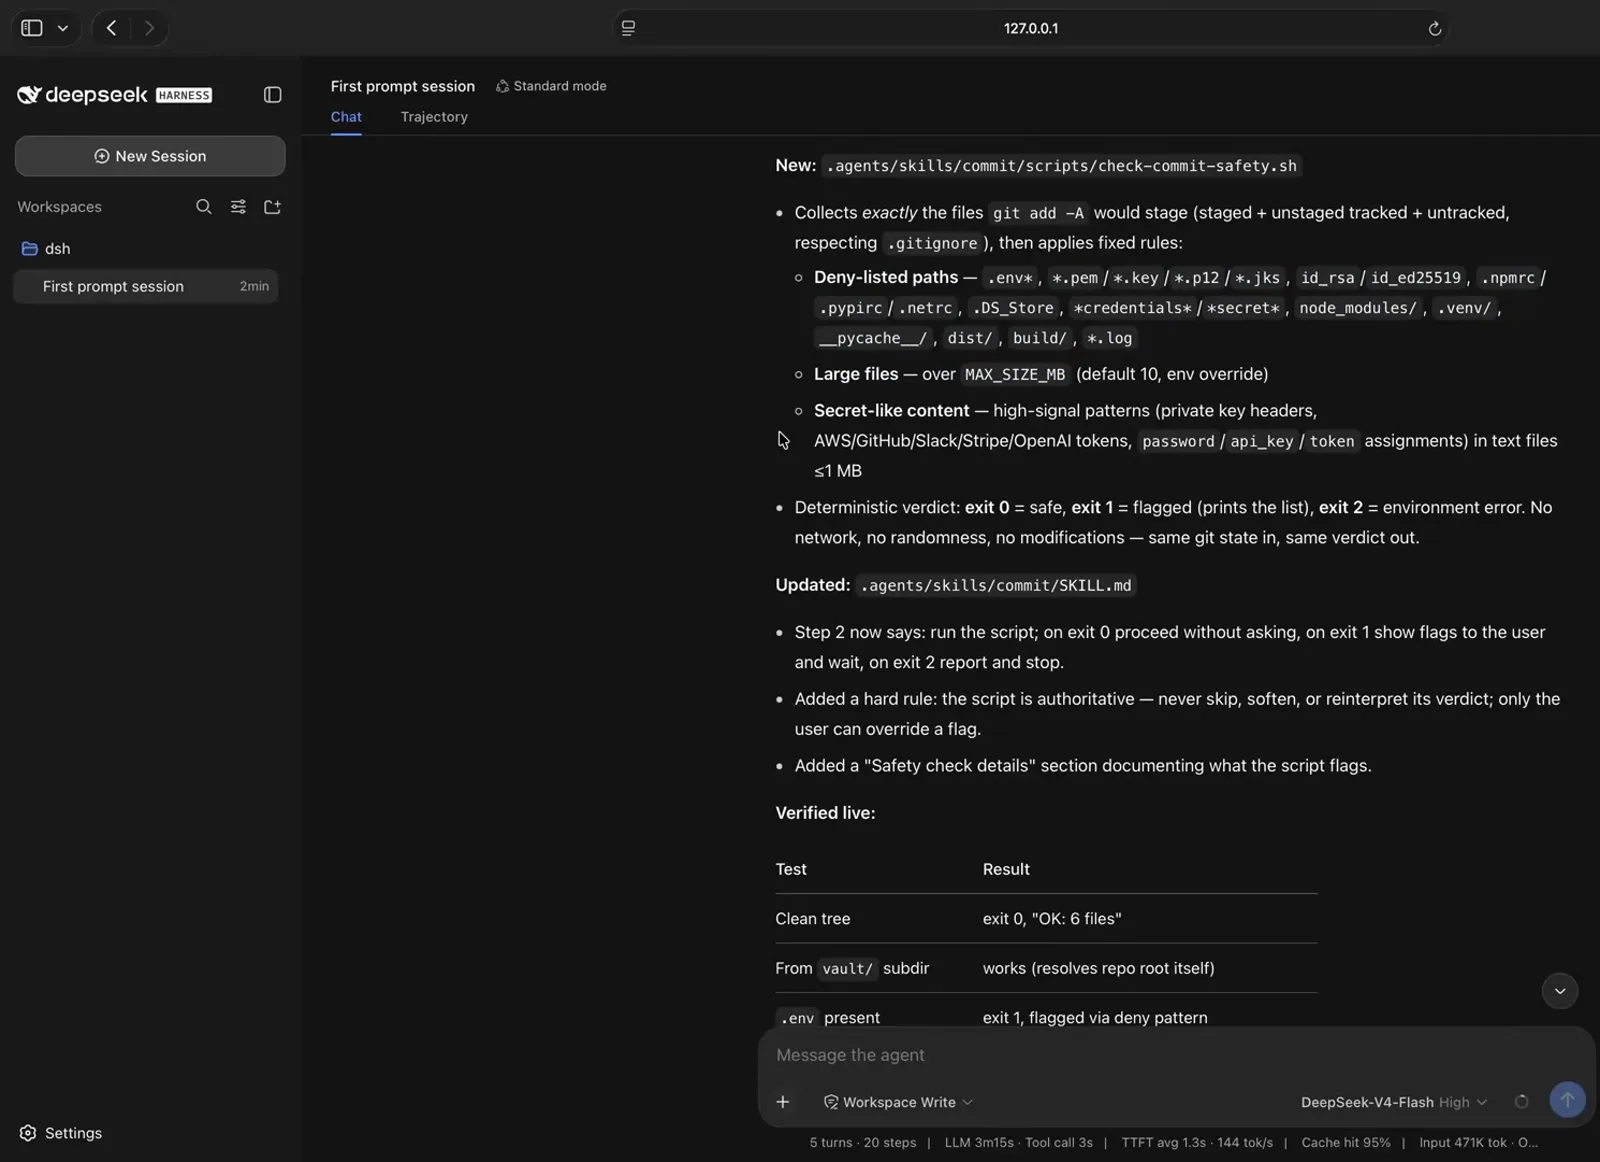This screenshot has height=1162, width=1600.
Task: Click the 'vault/' code in table row
Action: coord(847,969)
